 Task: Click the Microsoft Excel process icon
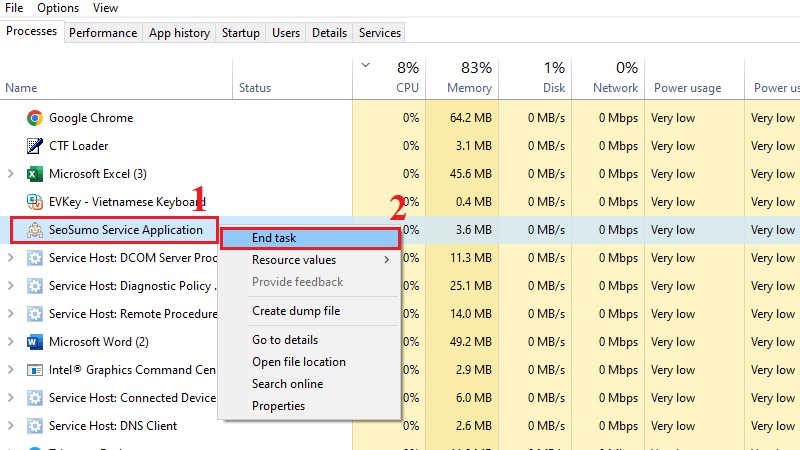tap(35, 174)
